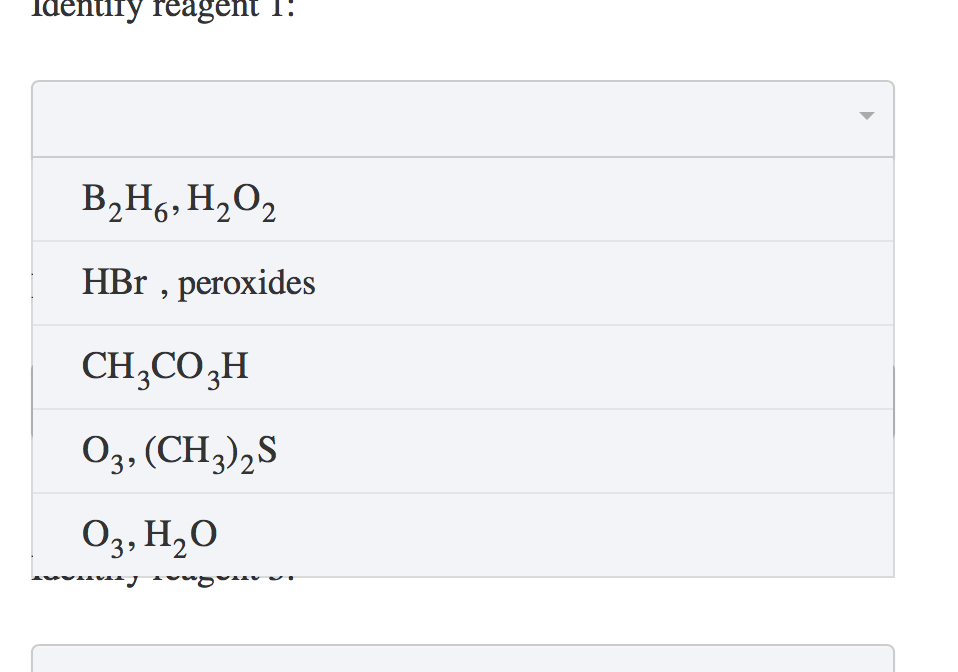Open the answer list via the dropdown triangle
The width and height of the screenshot is (958, 672).
tap(866, 116)
